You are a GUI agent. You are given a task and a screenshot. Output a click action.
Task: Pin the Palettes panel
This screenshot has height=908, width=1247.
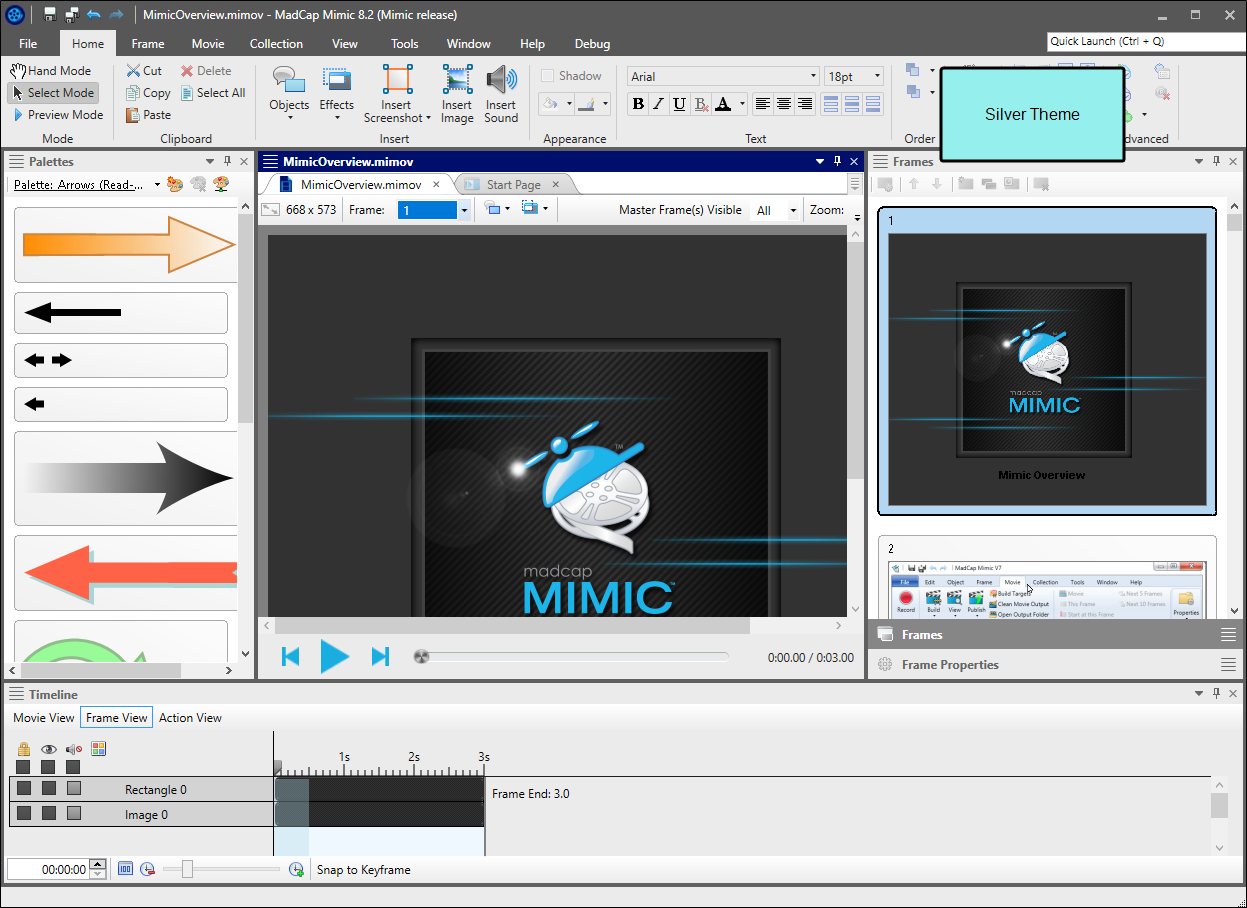pos(227,161)
